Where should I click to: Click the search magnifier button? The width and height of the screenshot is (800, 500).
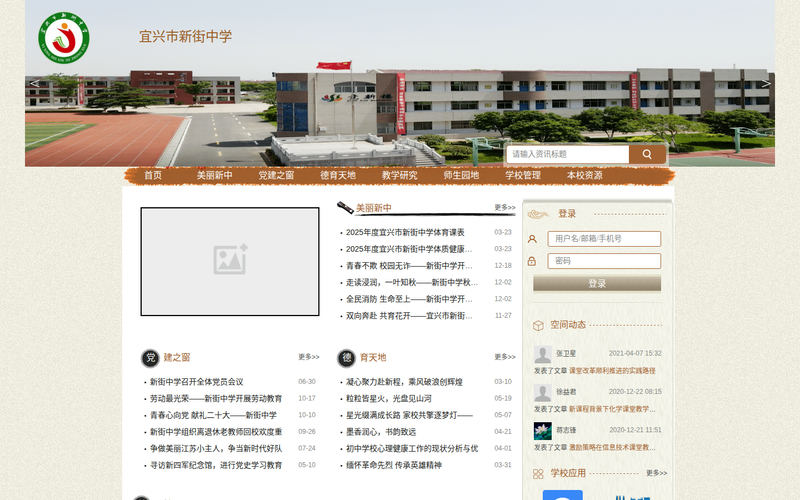coord(647,154)
